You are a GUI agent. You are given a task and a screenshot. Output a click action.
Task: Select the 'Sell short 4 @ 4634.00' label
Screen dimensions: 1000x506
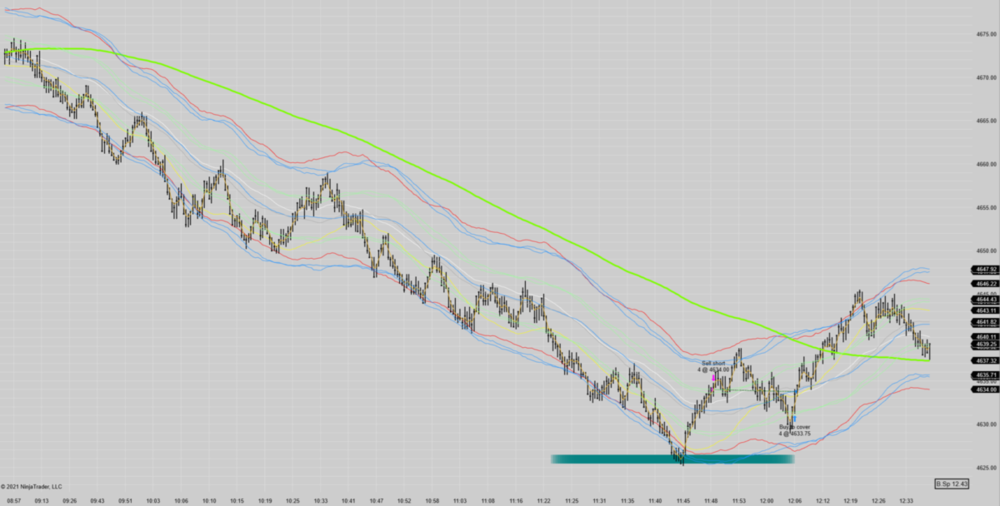coord(713,366)
